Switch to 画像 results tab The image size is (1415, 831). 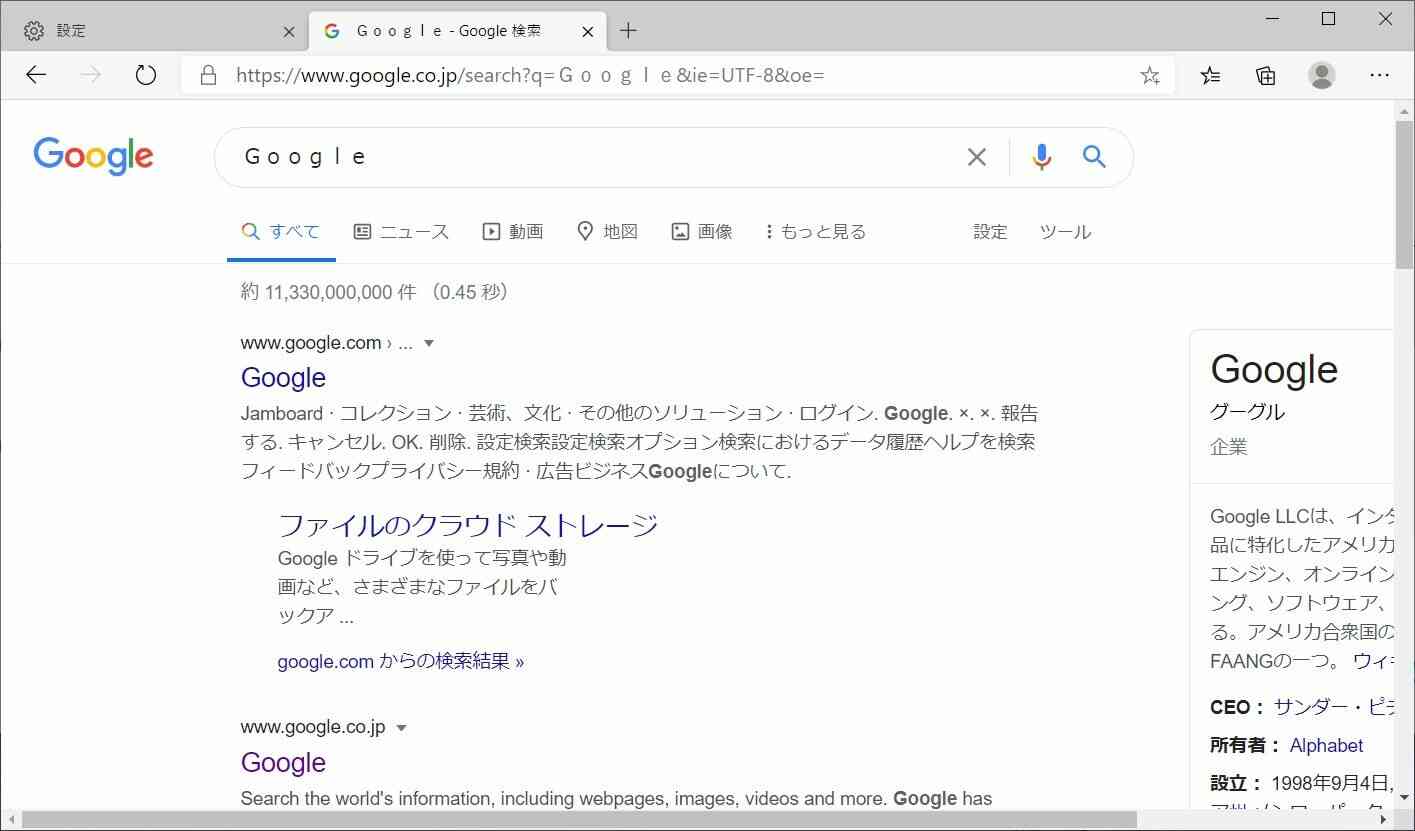701,232
